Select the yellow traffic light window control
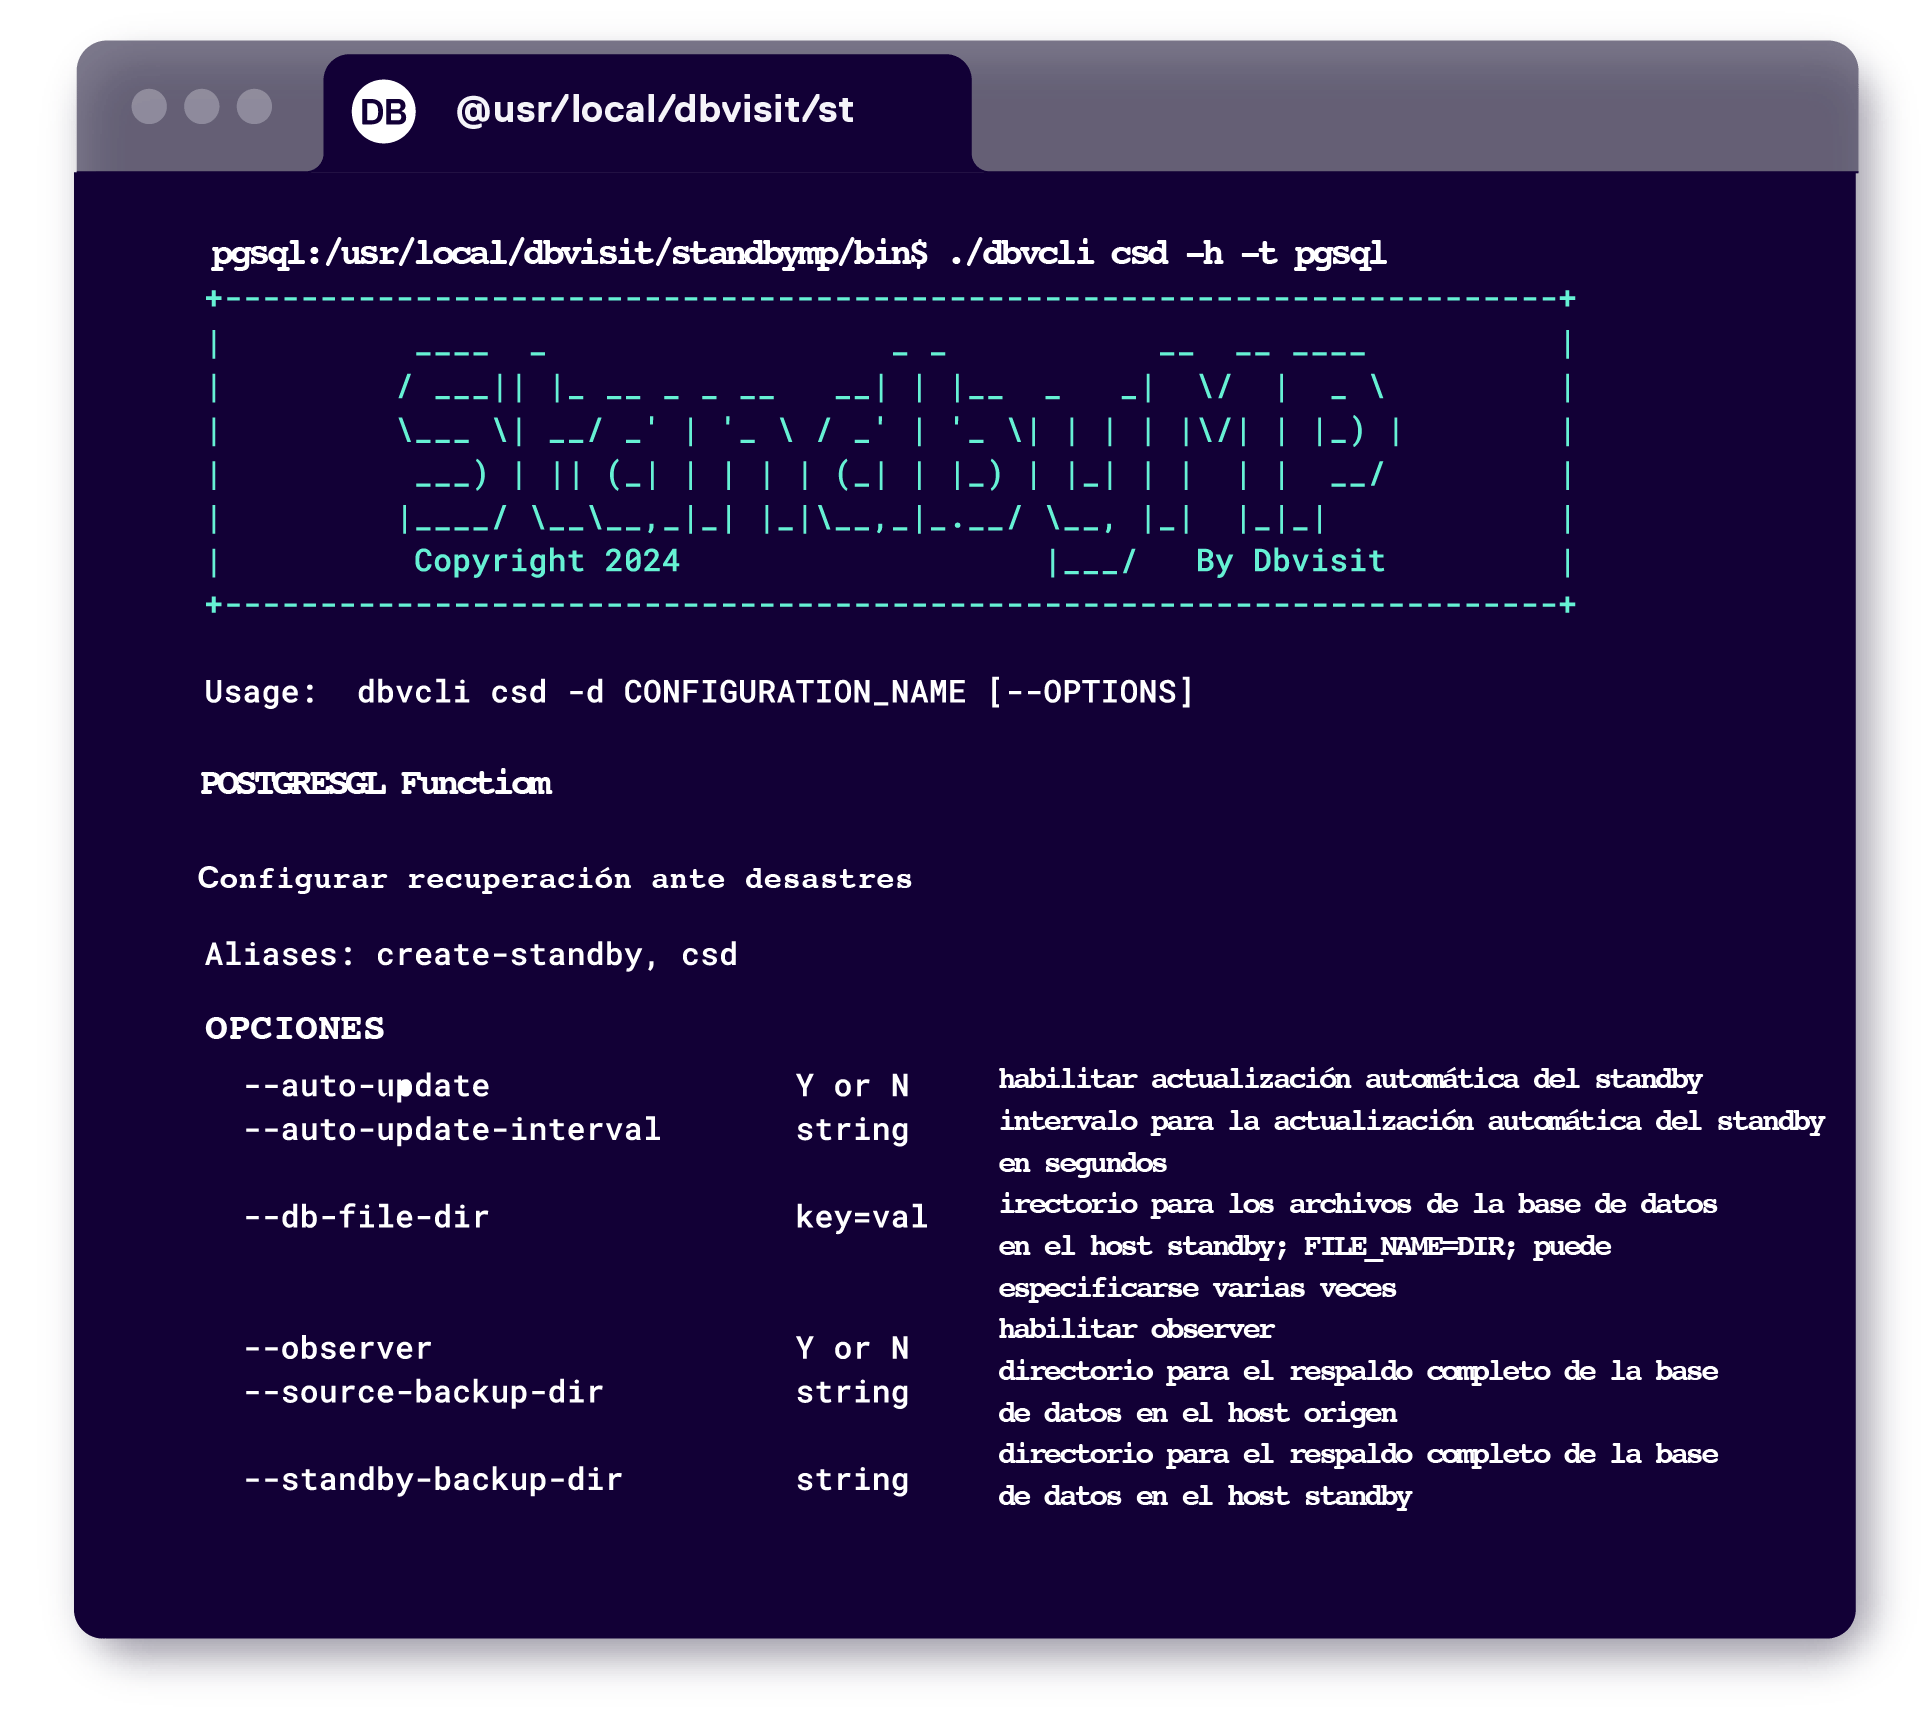Image resolution: width=1927 pixels, height=1728 pixels. [x=205, y=108]
